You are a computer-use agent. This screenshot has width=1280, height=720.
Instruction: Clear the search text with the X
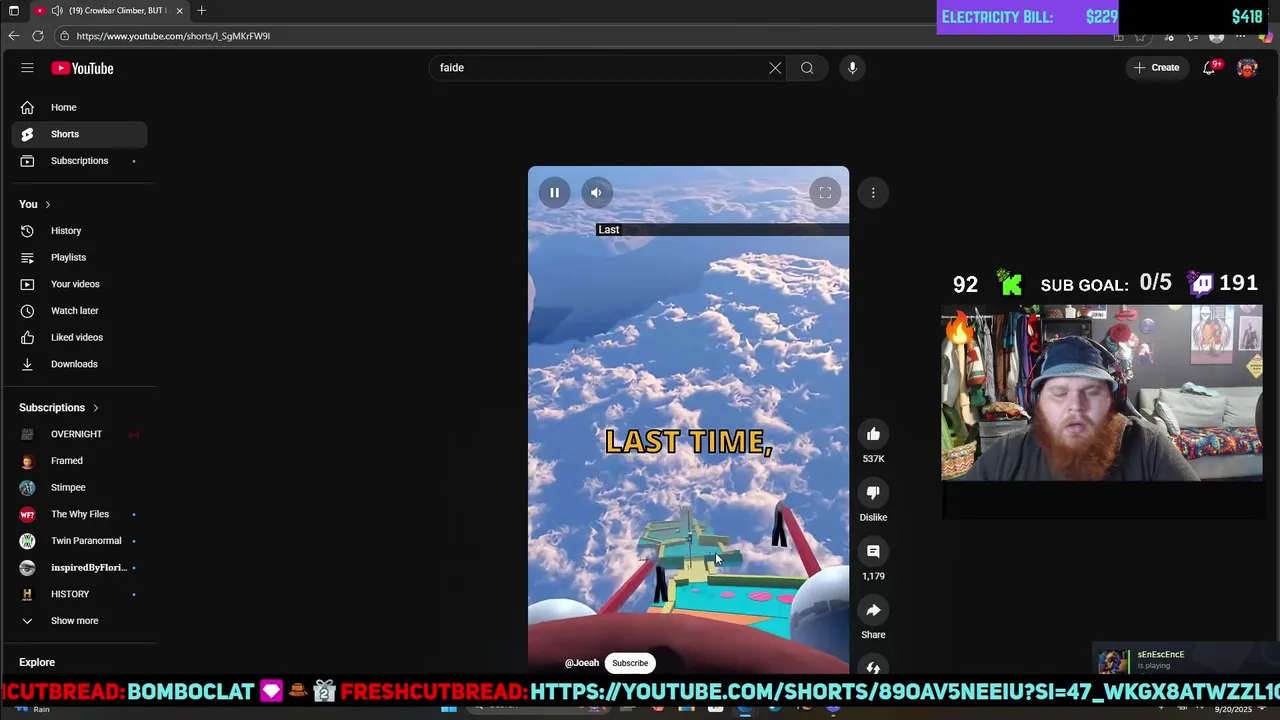[775, 68]
